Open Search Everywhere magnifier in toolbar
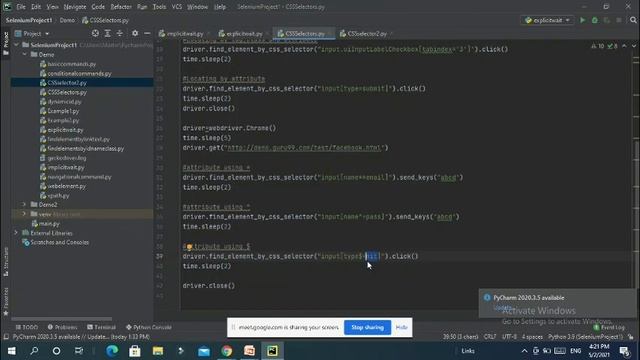Image resolution: width=640 pixels, height=360 pixels. coord(633,20)
